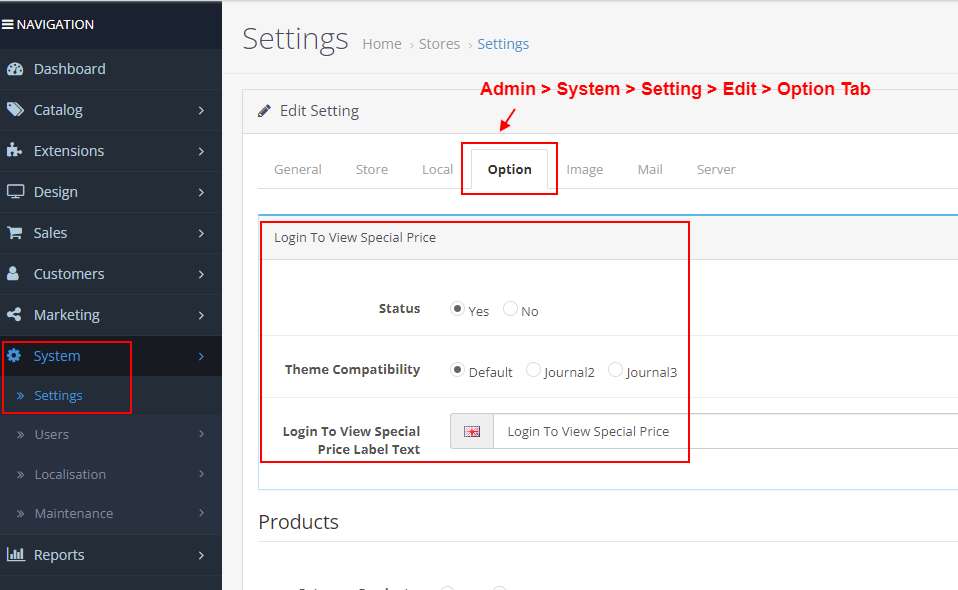
Task: Expand the System sidebar menu
Action: [55, 355]
